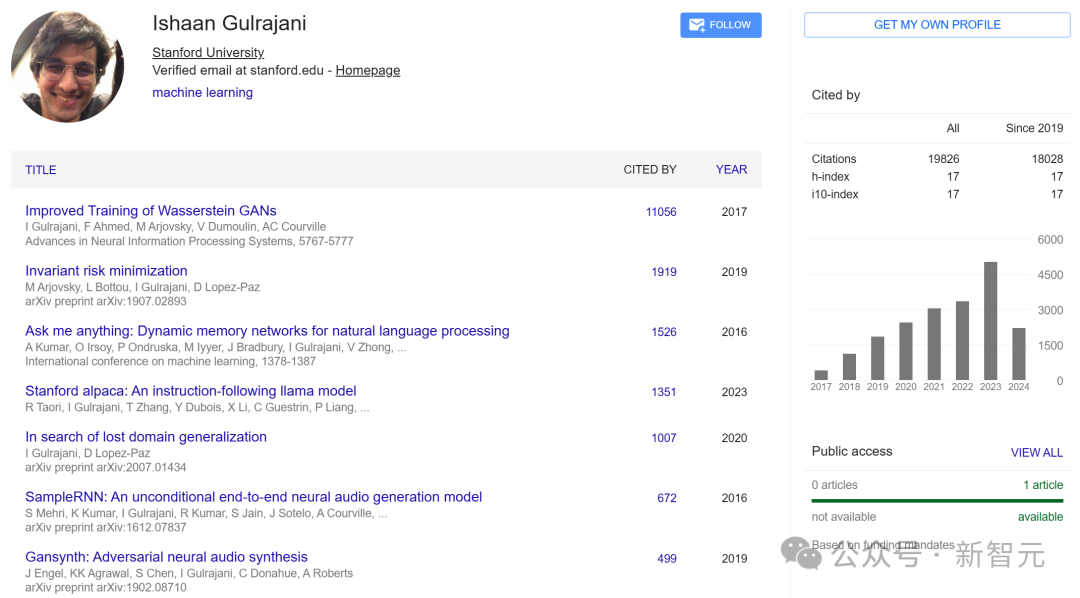Open Gansynth adversarial neural audio synthesis paper
This screenshot has width=1080, height=598.
tap(166, 557)
